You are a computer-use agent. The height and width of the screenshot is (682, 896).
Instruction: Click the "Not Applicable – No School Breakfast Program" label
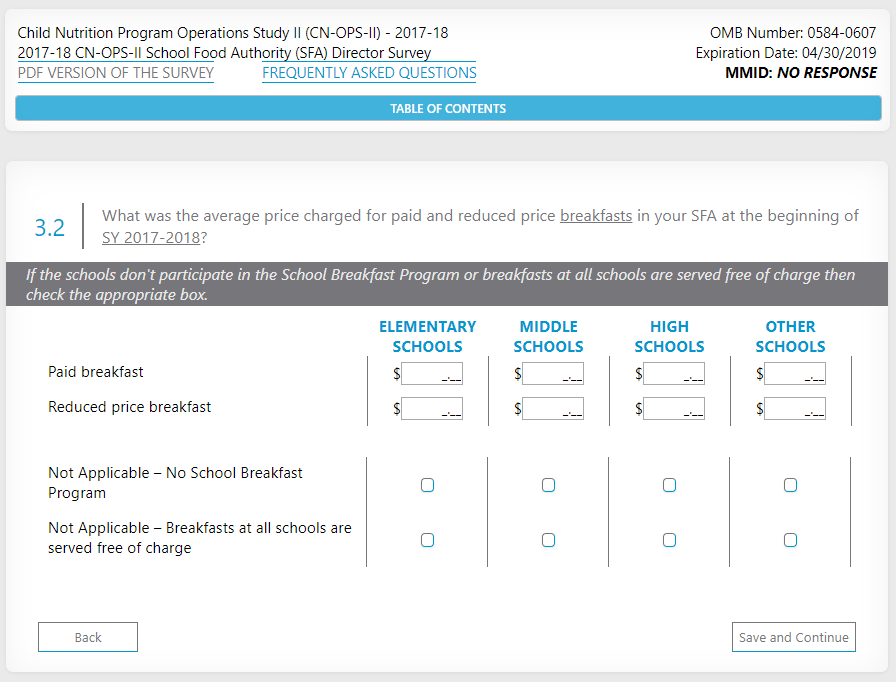tap(175, 483)
